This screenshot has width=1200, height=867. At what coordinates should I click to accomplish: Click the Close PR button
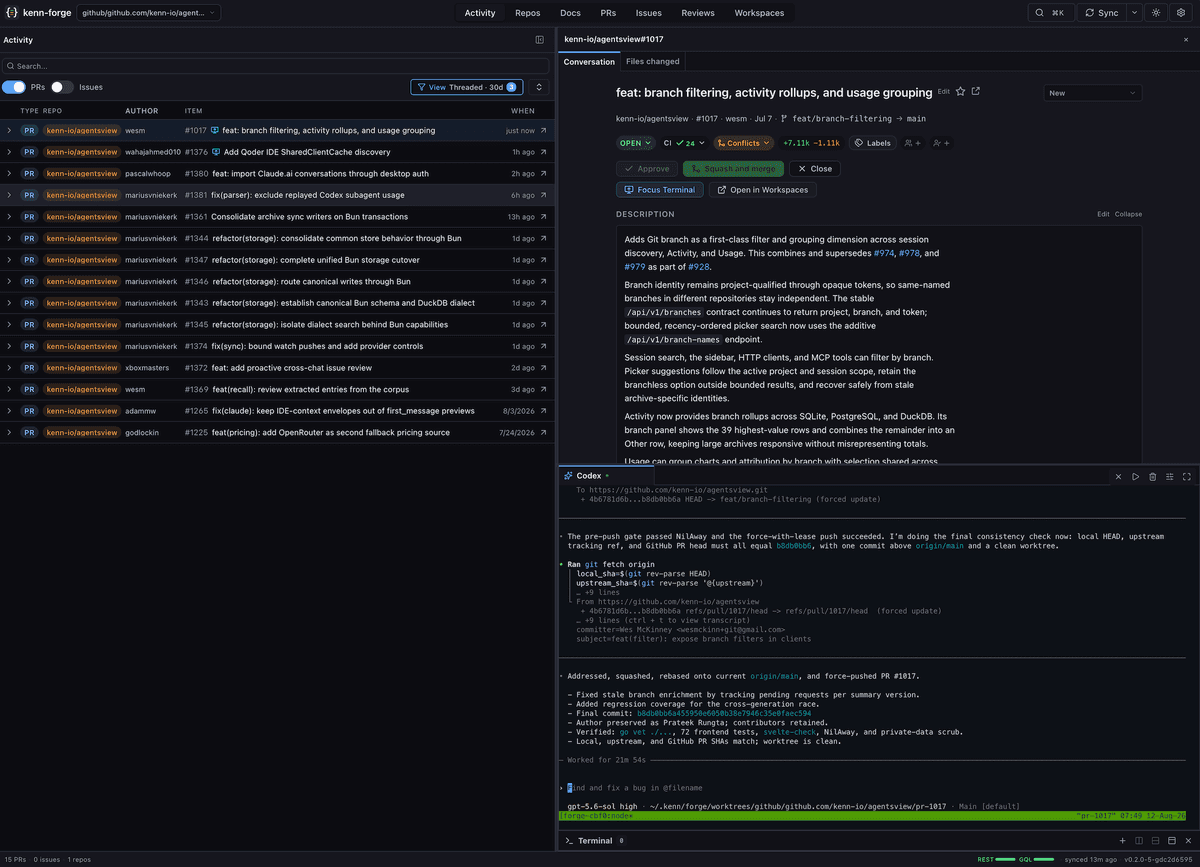[x=815, y=169]
